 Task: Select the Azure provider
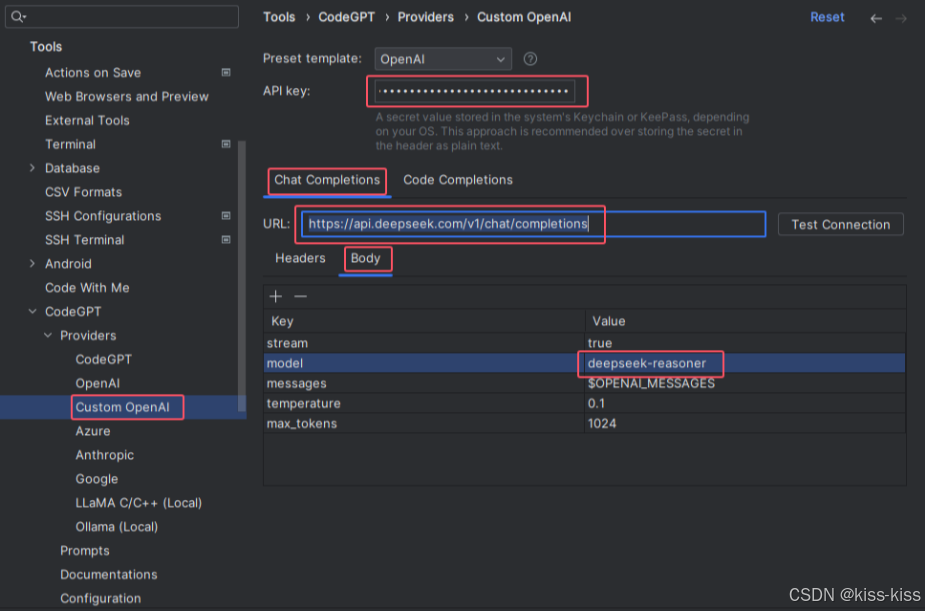pyautogui.click(x=93, y=431)
